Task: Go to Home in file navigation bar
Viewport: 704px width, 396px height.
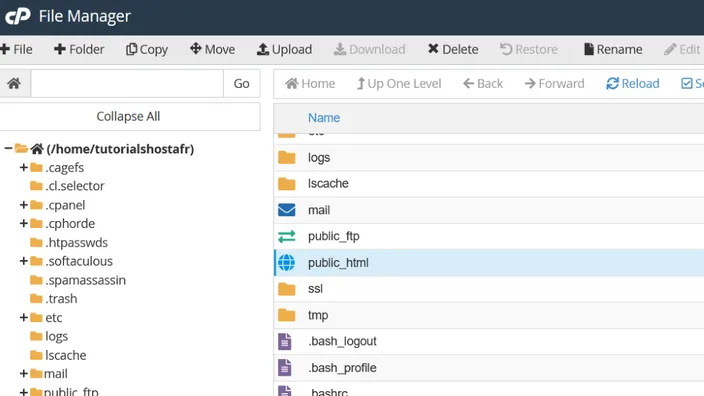Action: click(310, 84)
